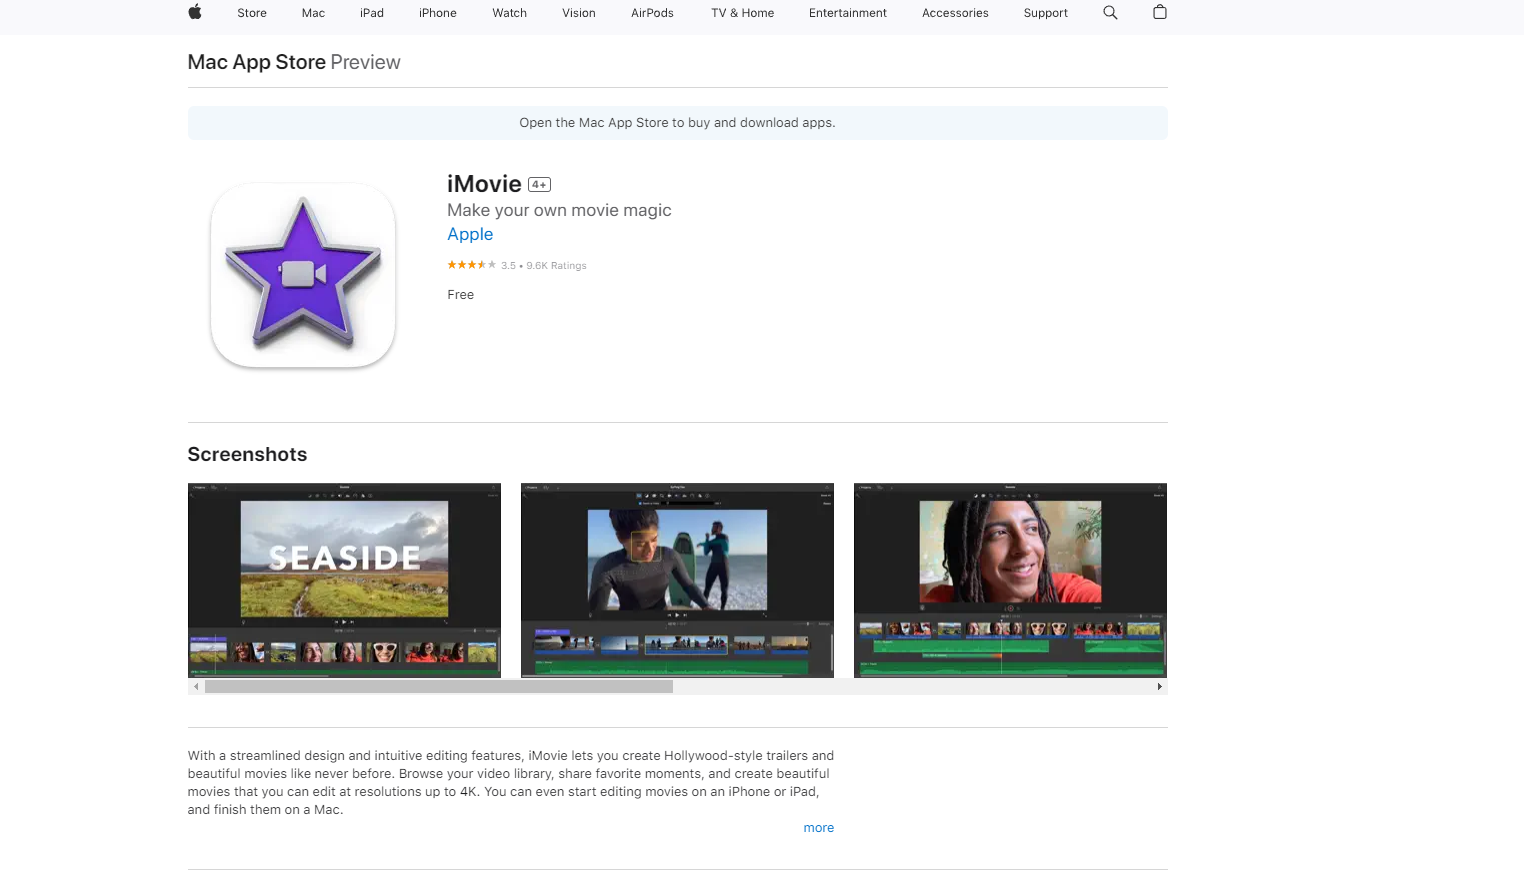Image resolution: width=1524 pixels, height=878 pixels.
Task: Open the Mac menu item
Action: coord(313,13)
